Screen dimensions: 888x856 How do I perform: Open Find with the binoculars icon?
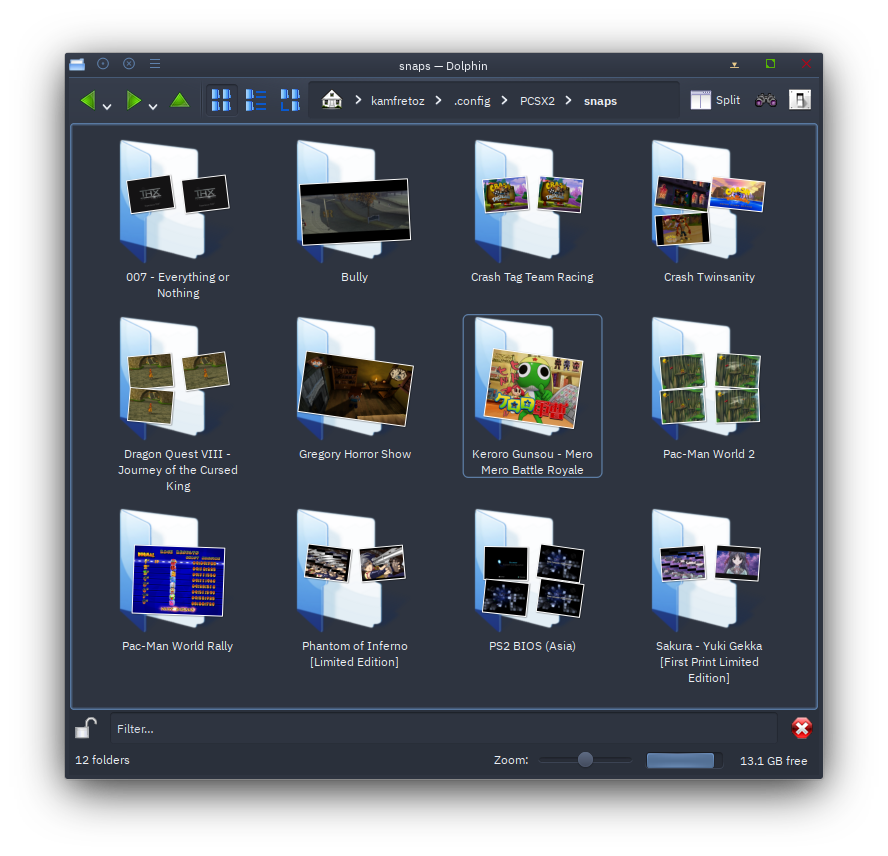(x=766, y=100)
